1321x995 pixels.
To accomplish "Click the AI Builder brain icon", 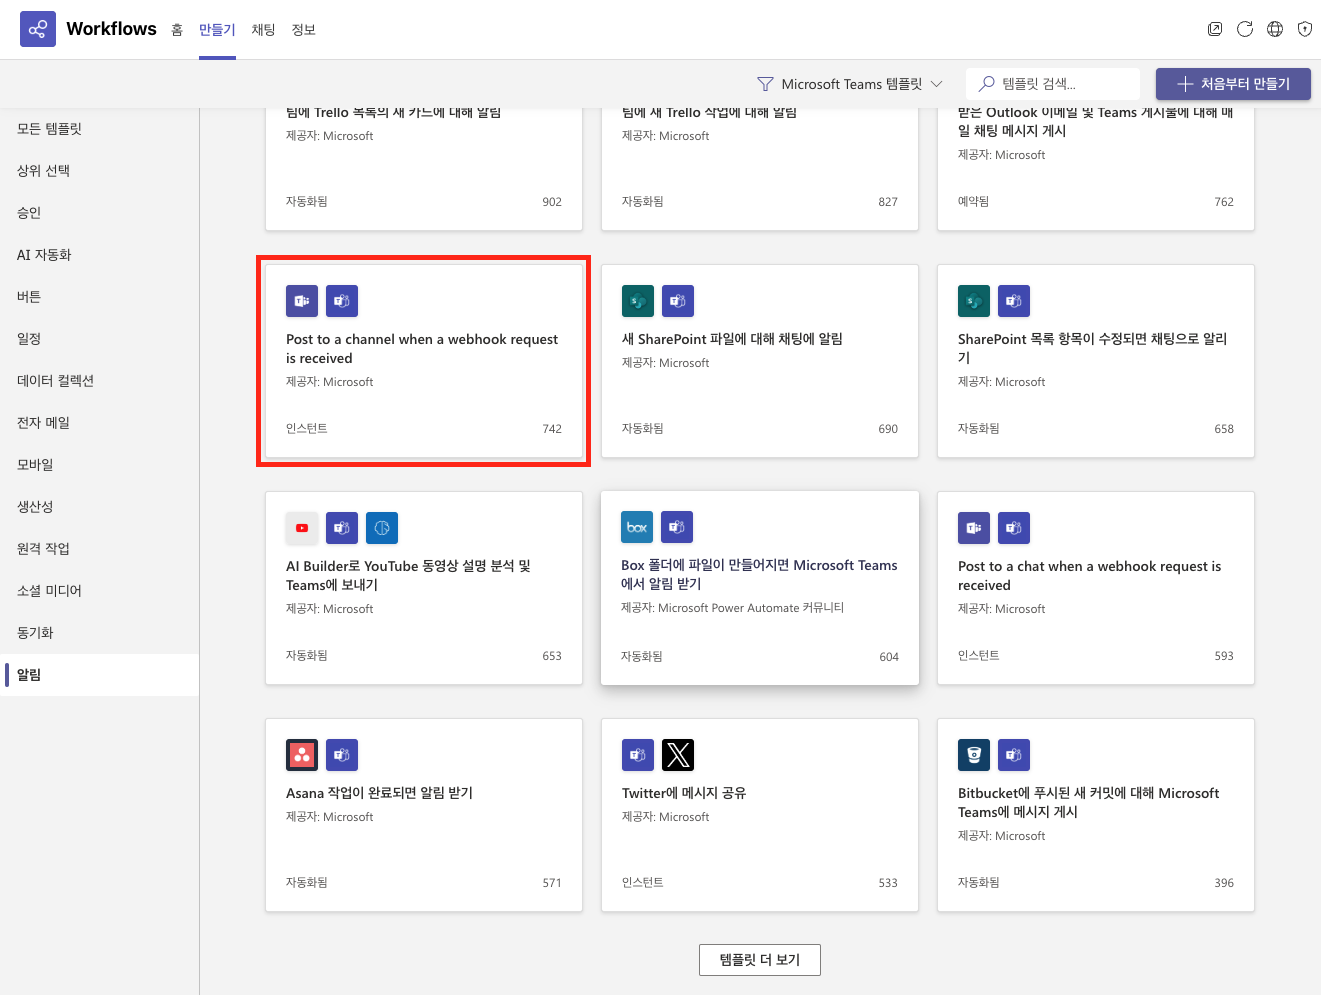I will pos(382,528).
